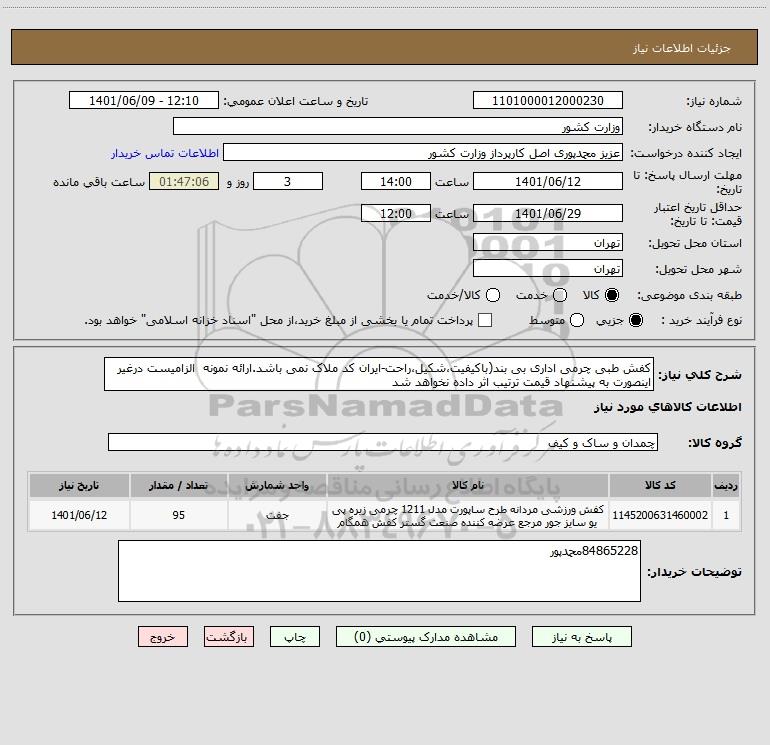The height and width of the screenshot is (745, 770).
Task: Open buyer contact info link اطلاعات تماس خریدار
Action: [165, 153]
